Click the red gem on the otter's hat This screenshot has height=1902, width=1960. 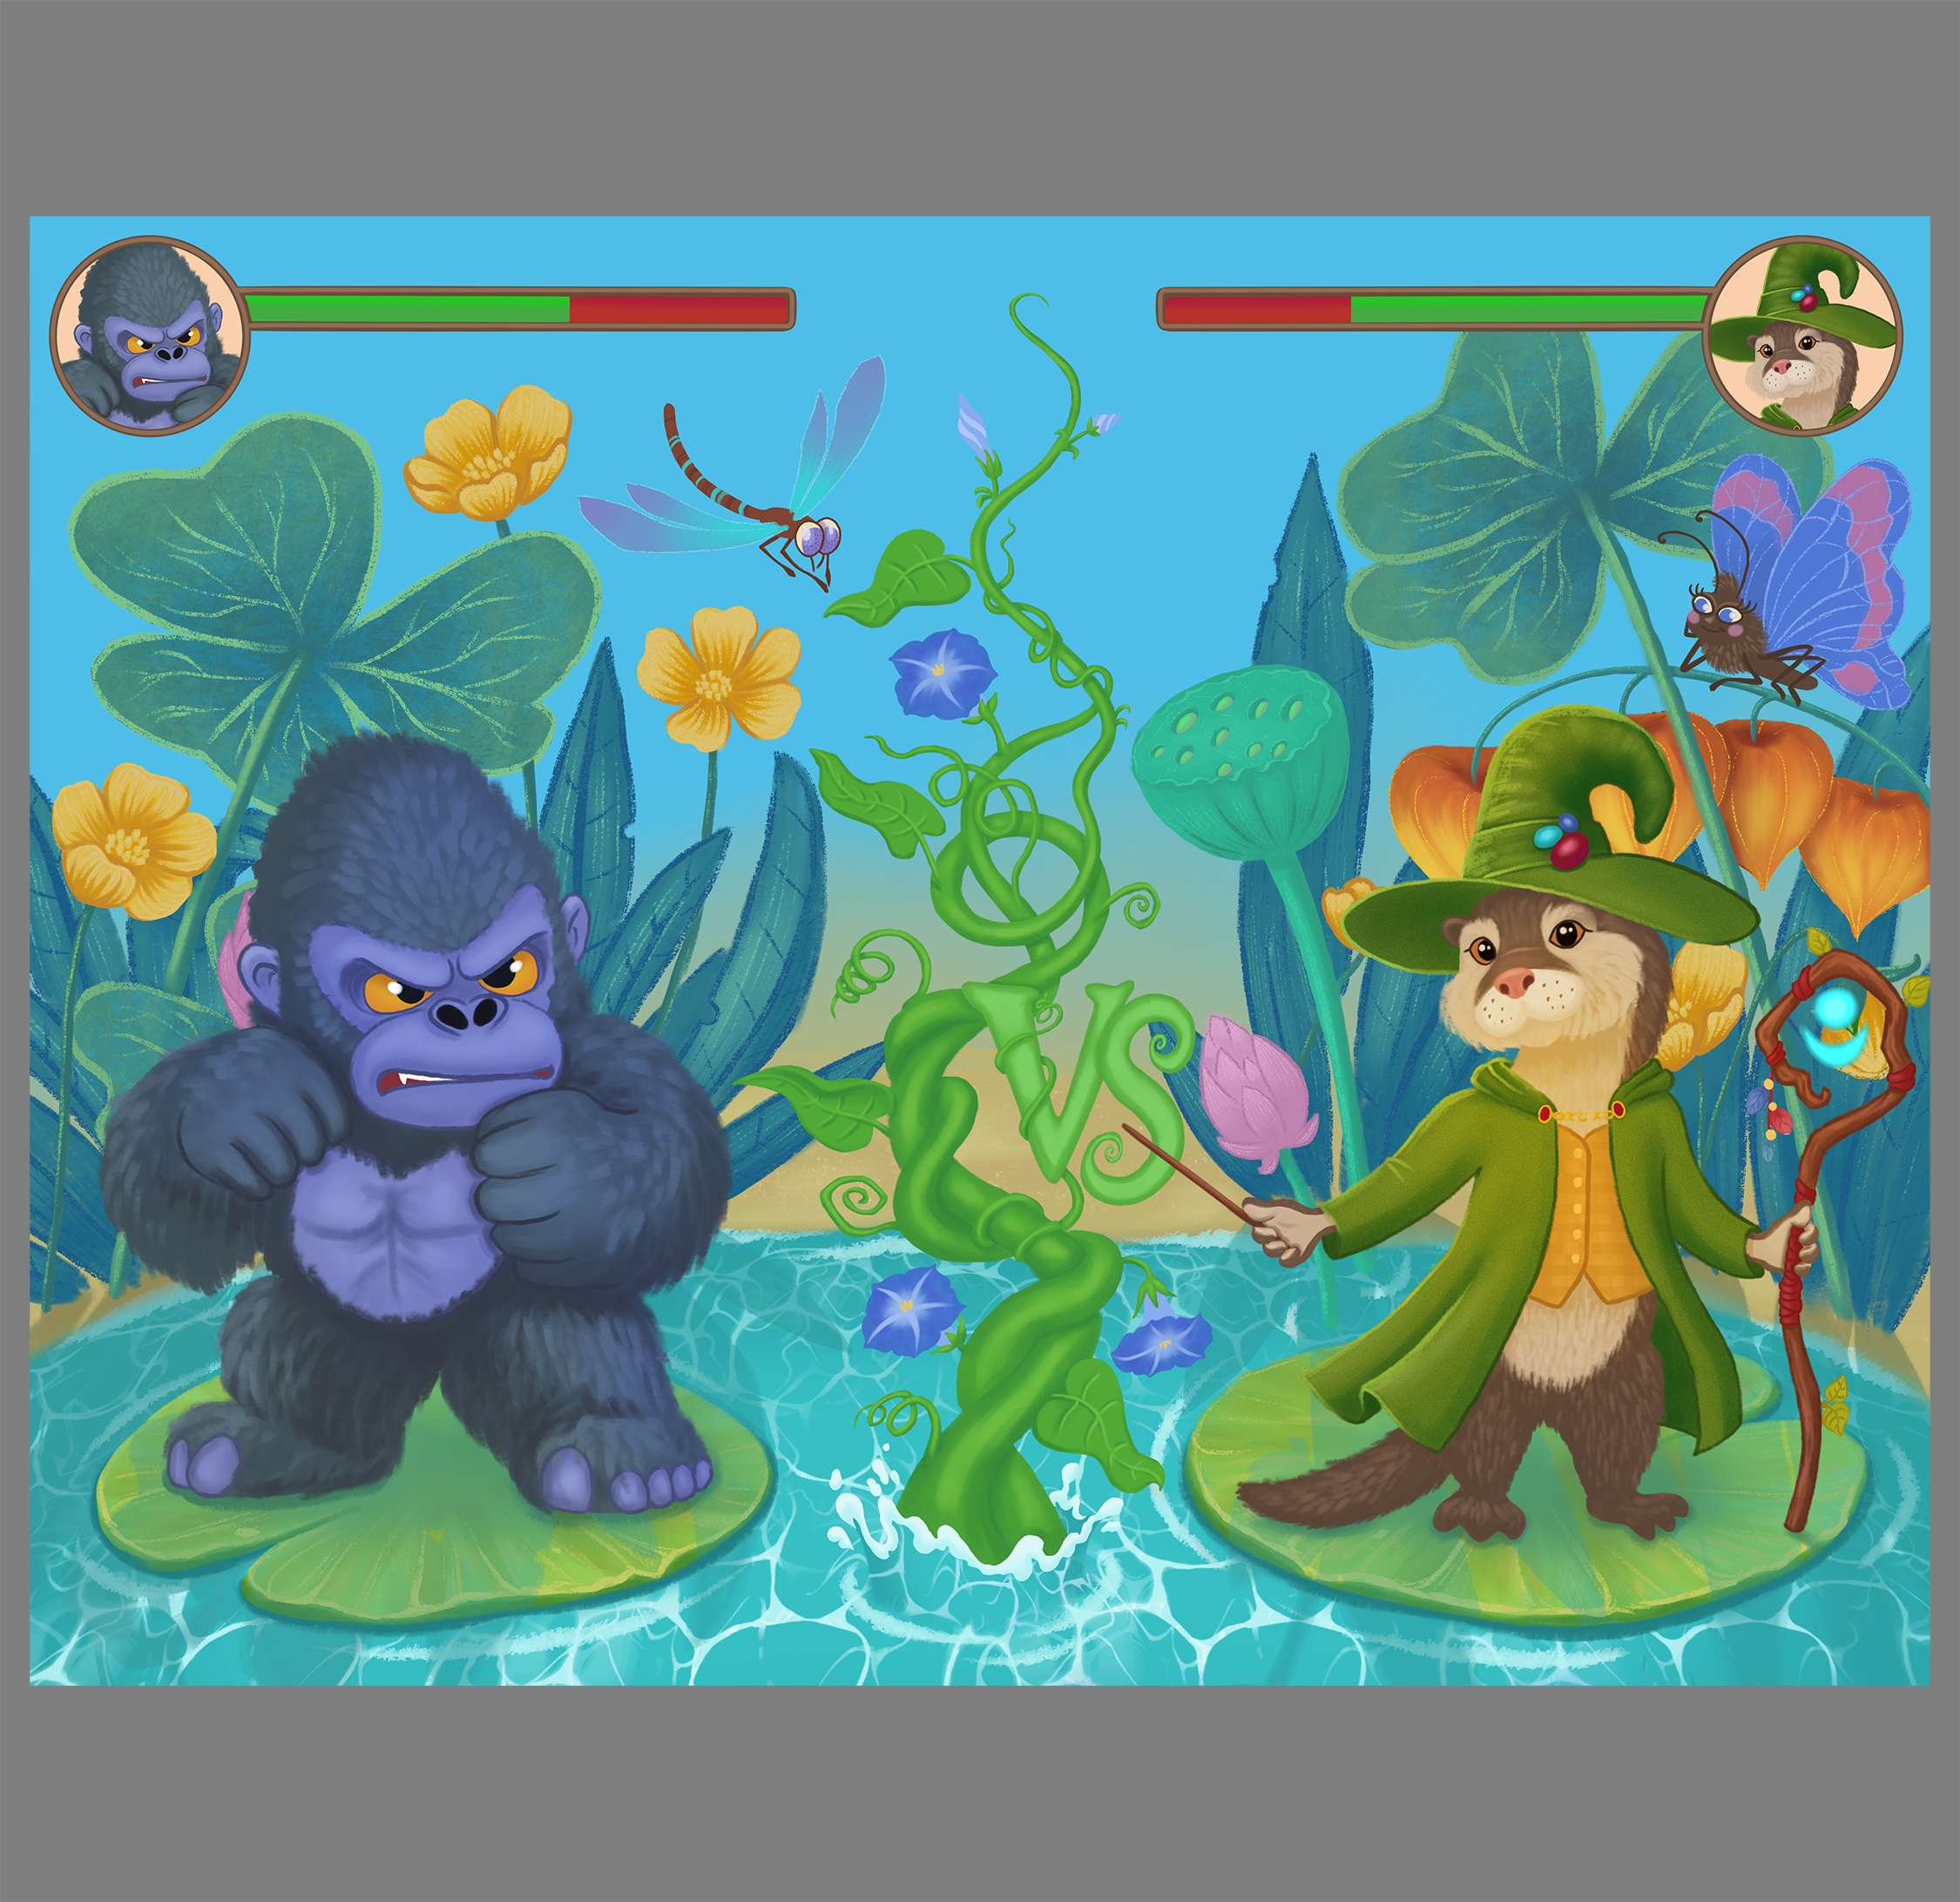(x=1568, y=850)
